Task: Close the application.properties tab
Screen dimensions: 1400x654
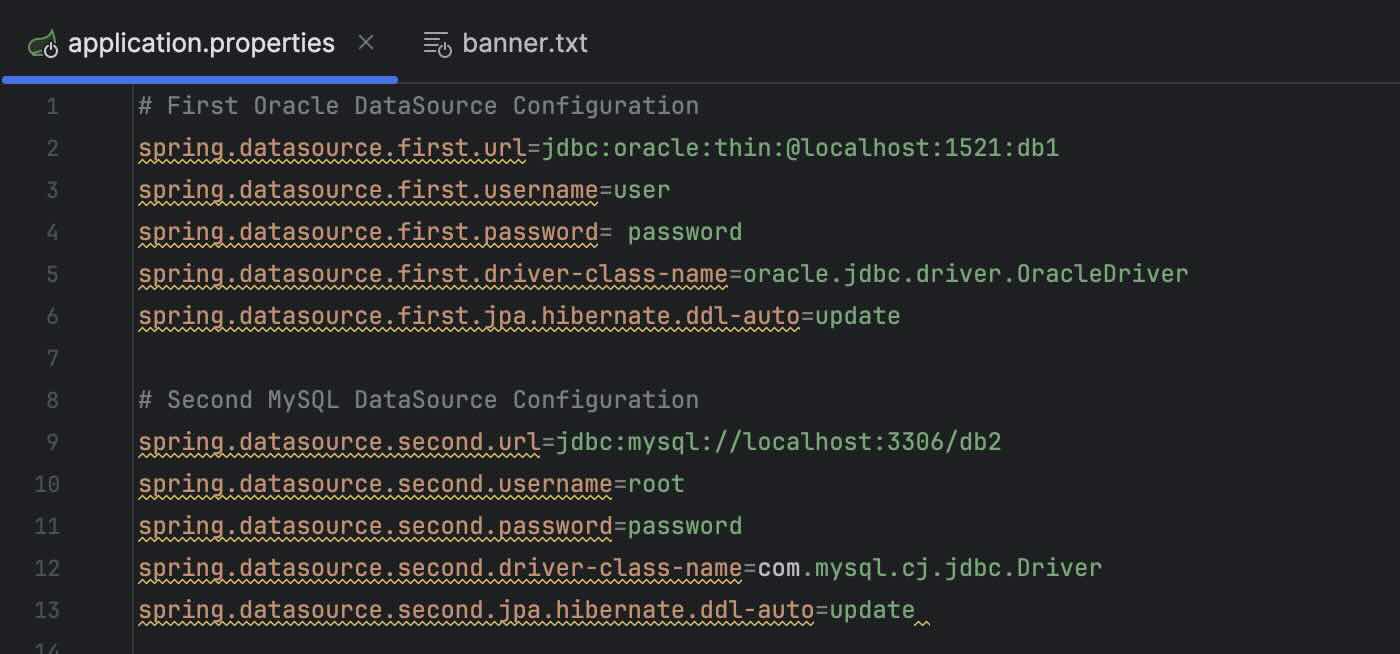Action: (x=366, y=42)
